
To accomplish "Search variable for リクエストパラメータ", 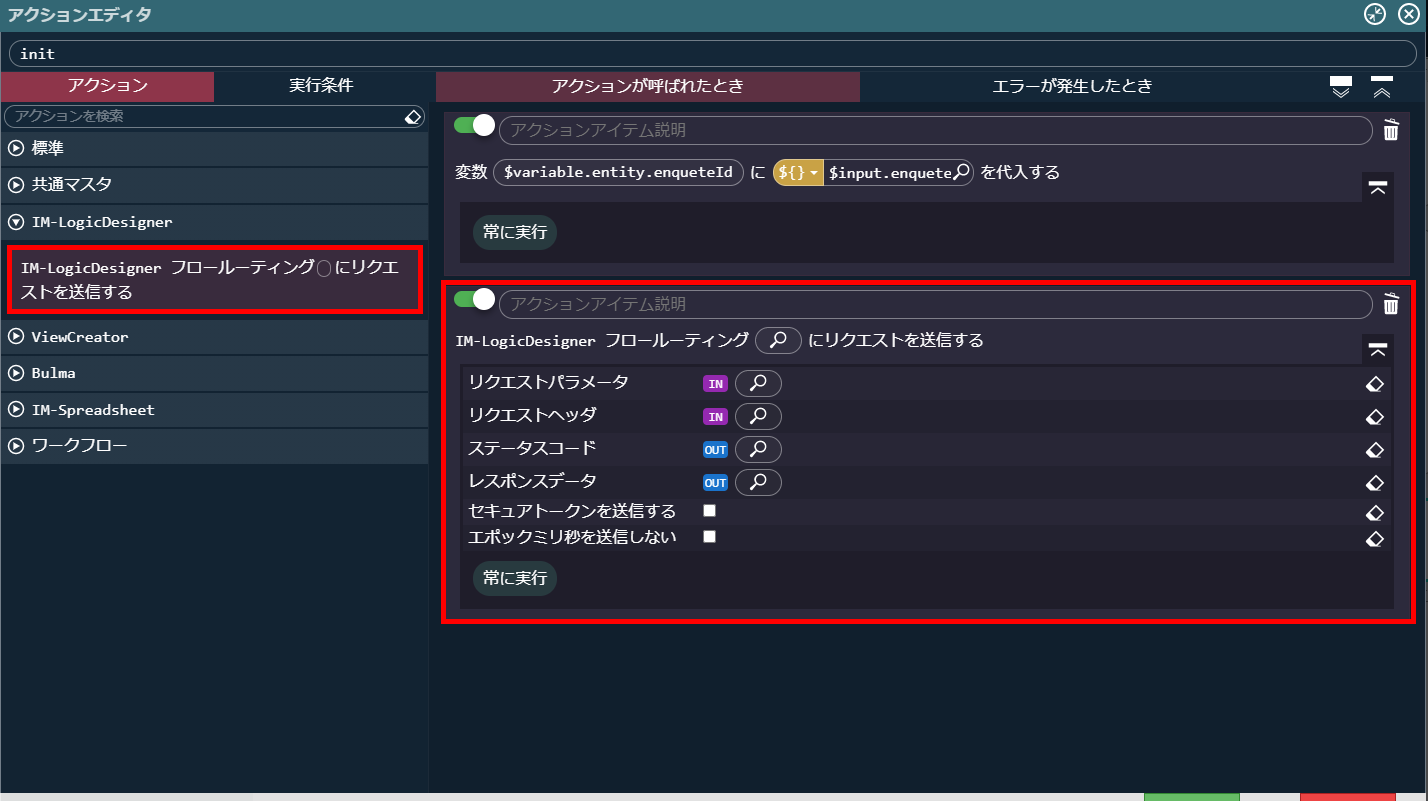I will [758, 383].
